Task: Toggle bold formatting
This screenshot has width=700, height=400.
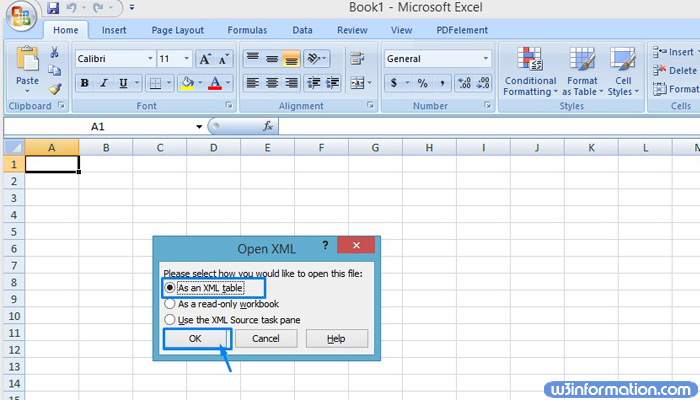Action: pos(84,83)
